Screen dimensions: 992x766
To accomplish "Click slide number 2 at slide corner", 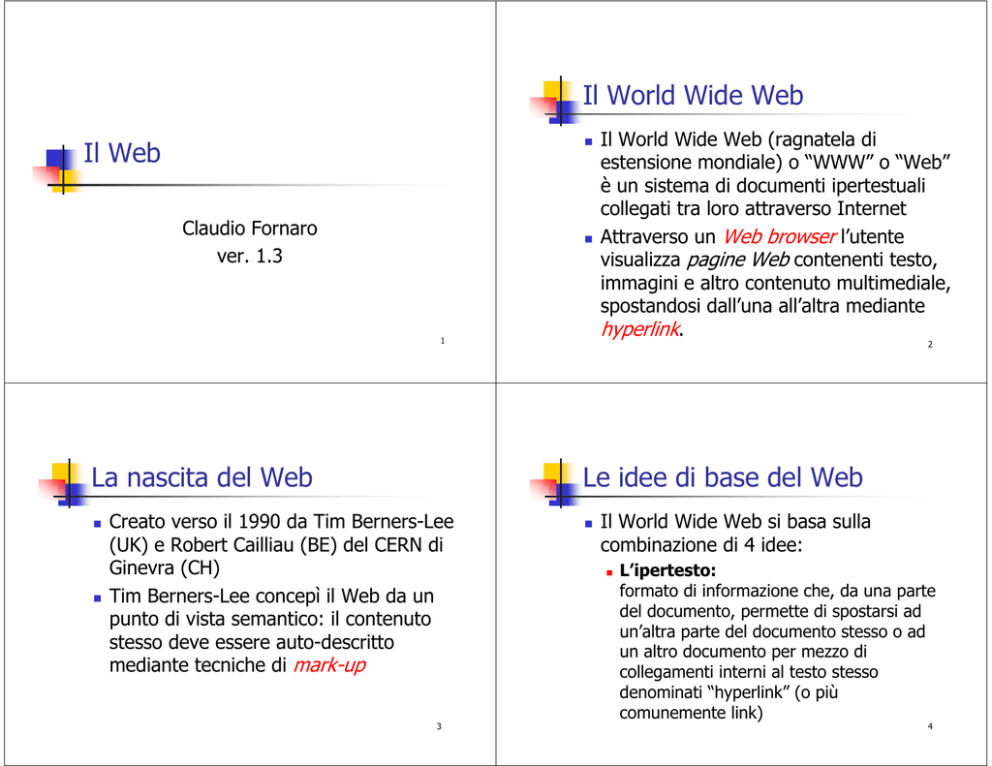I will click(930, 344).
